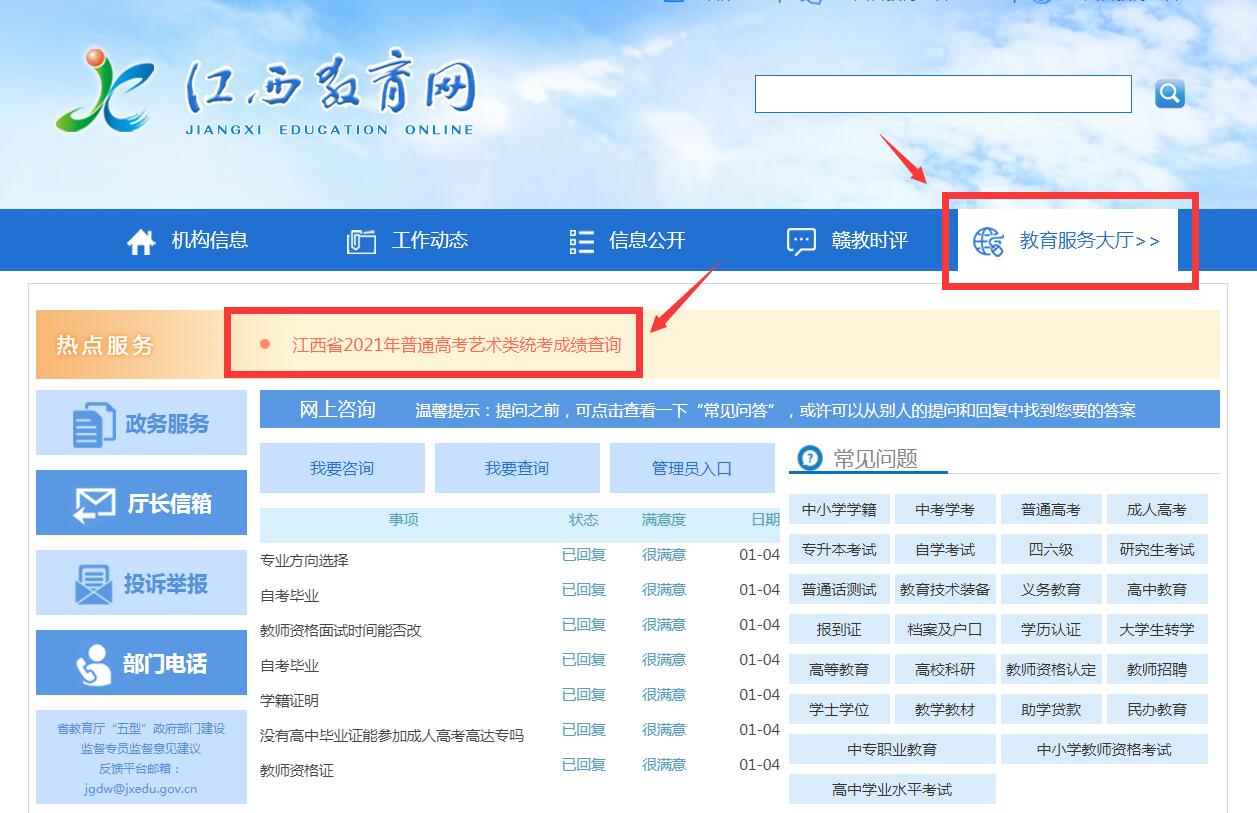Click the 中专职业教育 FAQ tag
This screenshot has width=1257, height=813.
892,749
